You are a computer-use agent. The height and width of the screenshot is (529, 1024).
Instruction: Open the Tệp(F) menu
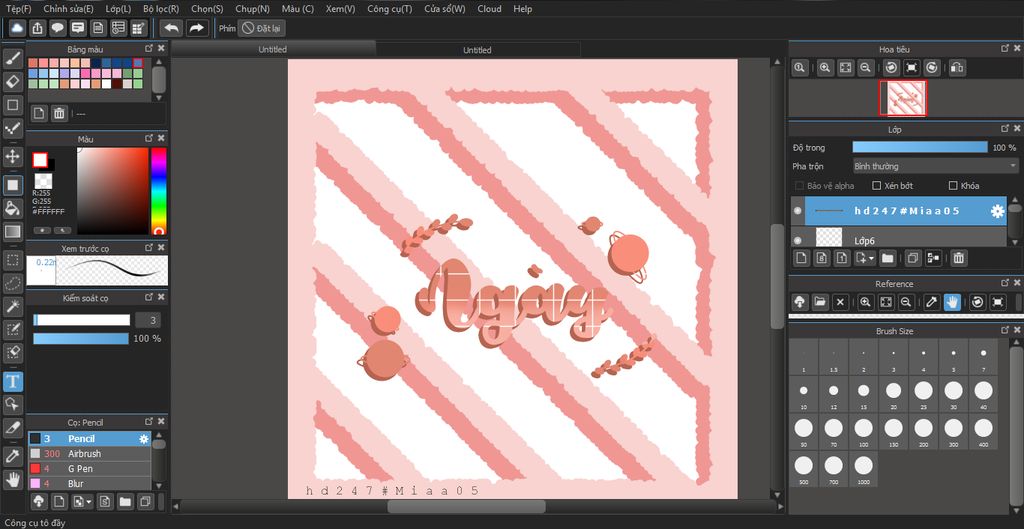(18, 8)
